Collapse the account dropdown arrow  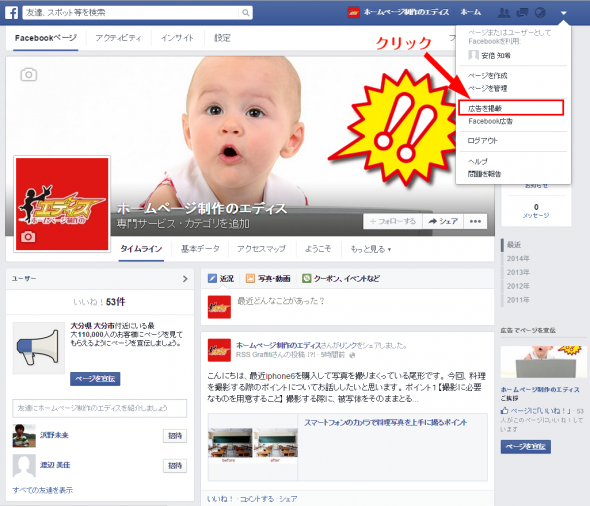[563, 13]
